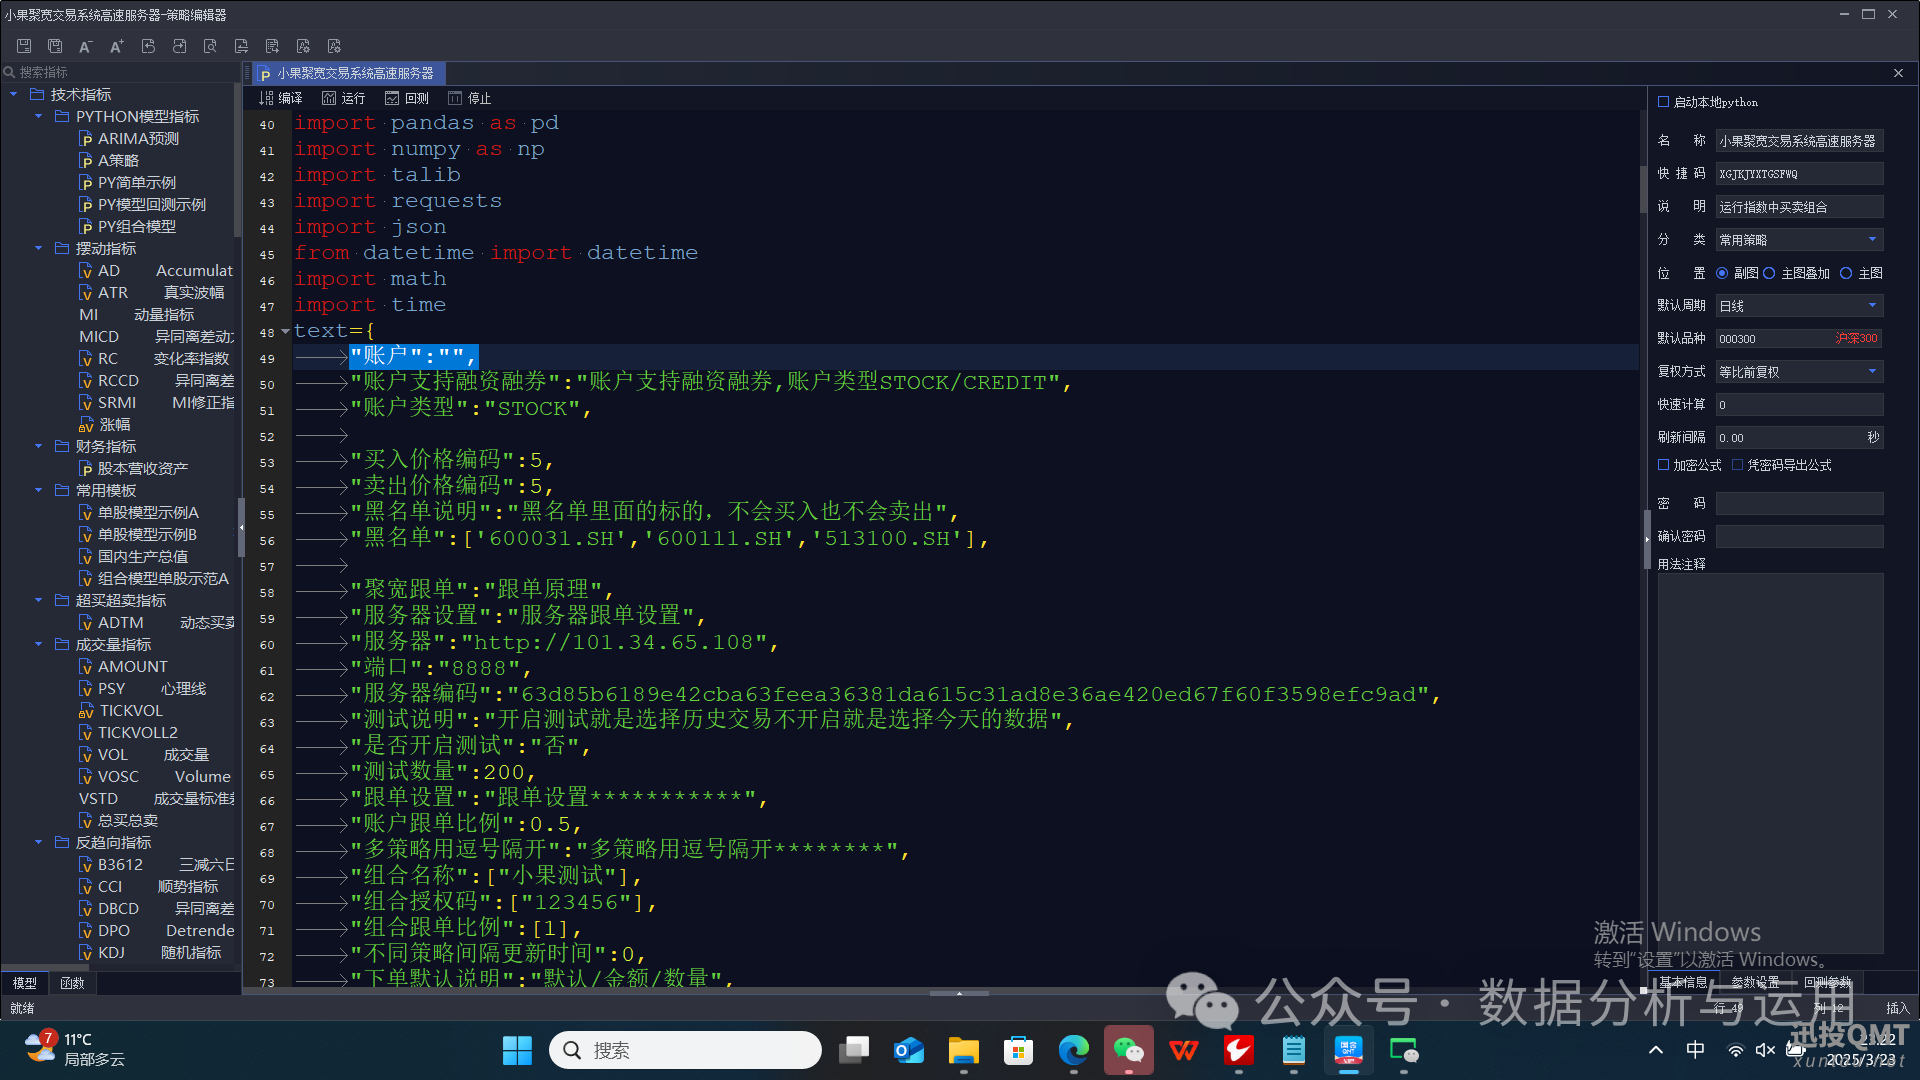The height and width of the screenshot is (1080, 1920).
Task: Collapse the 摆动指标 folder
Action: [39, 248]
